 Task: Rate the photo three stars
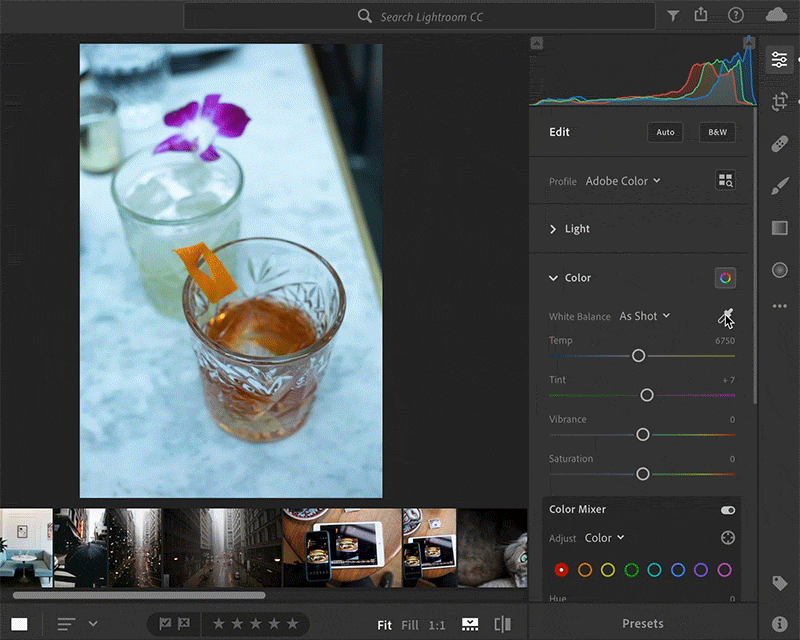coord(256,624)
